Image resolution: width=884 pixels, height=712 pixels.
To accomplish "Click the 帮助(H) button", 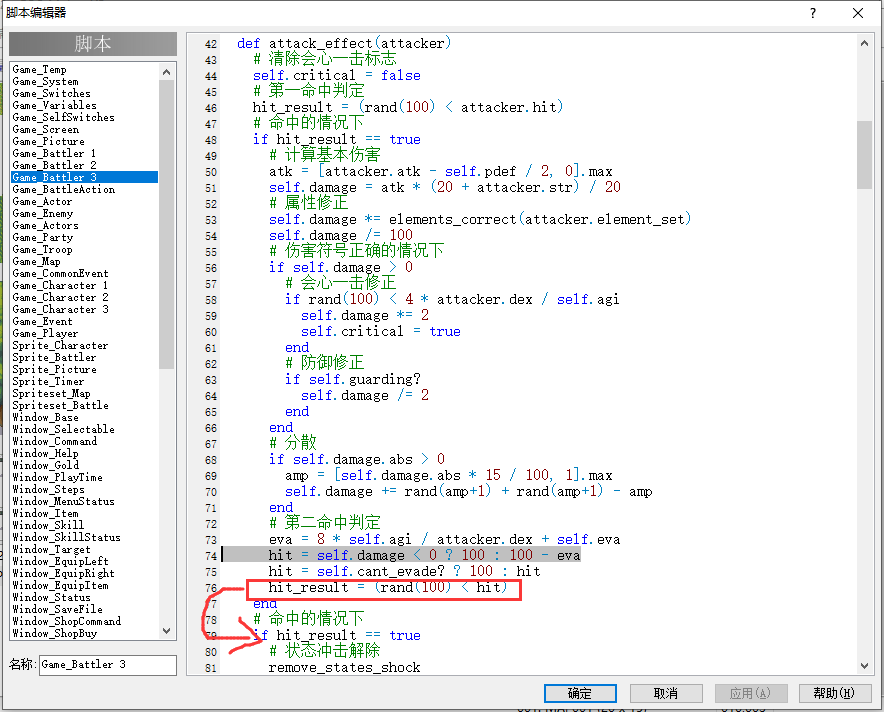I will click(x=834, y=693).
